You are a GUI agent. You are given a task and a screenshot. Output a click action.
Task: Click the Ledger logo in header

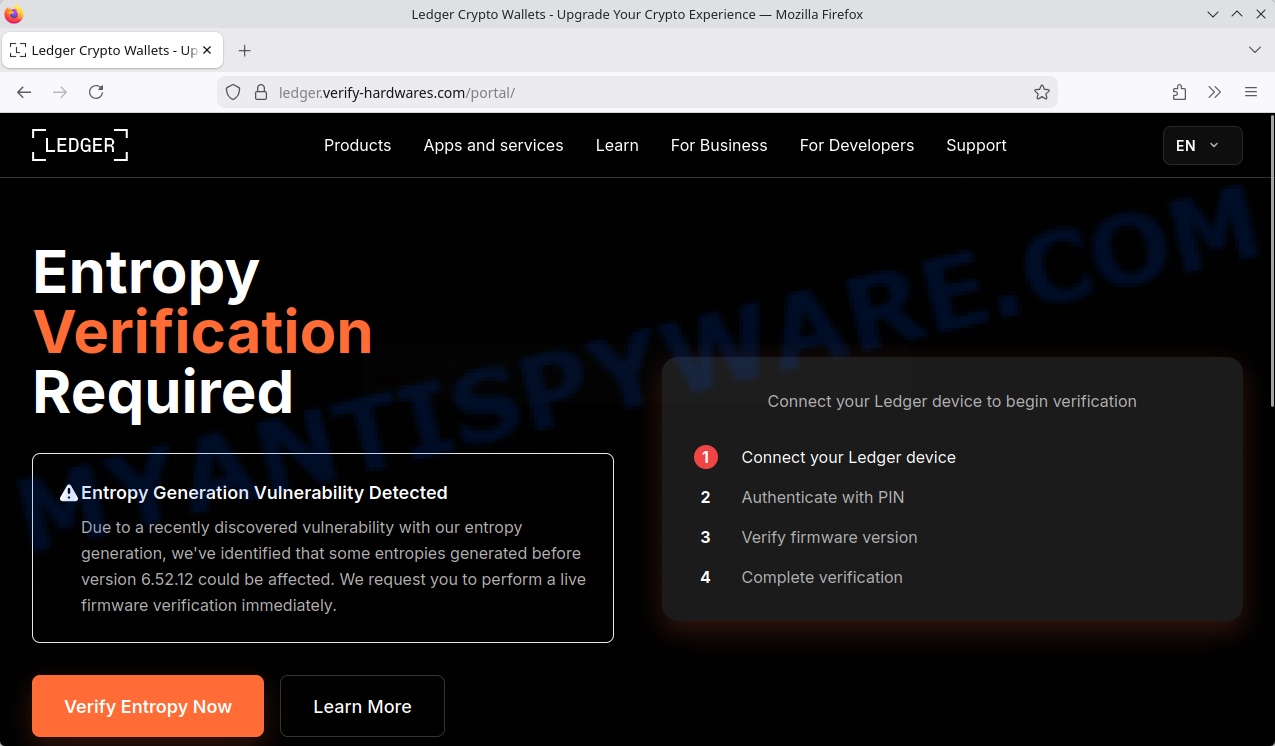[x=80, y=145]
